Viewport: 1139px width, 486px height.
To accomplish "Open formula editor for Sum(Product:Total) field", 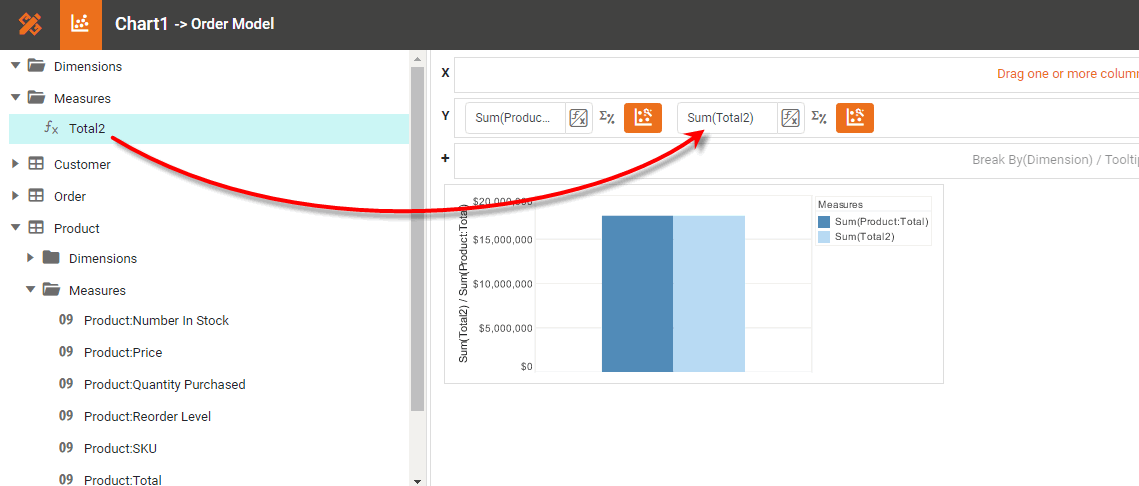I will click(x=579, y=118).
